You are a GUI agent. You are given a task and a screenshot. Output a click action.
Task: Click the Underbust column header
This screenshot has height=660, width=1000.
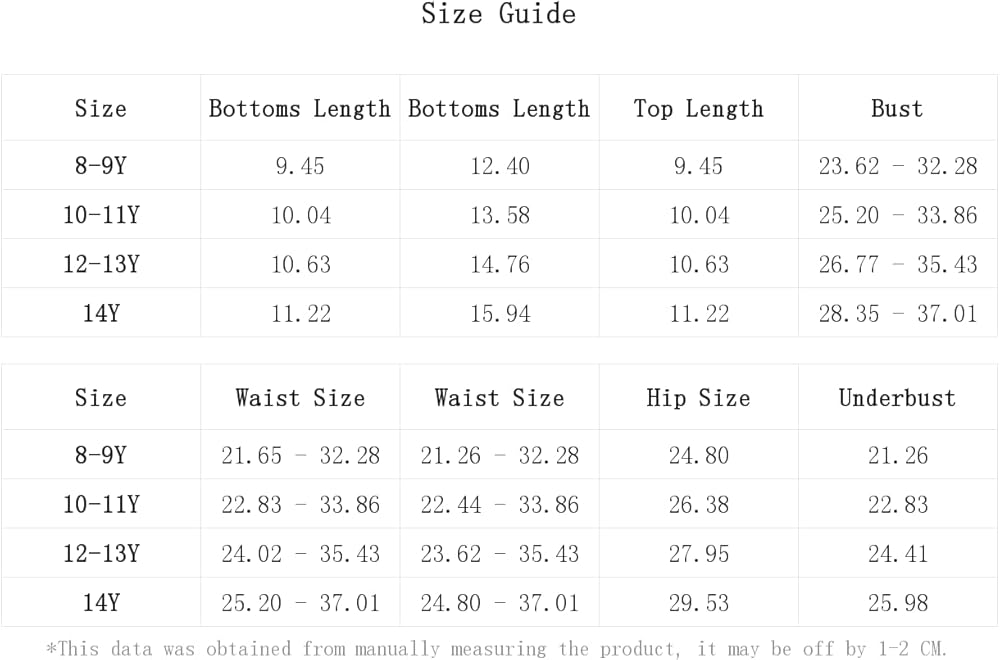pos(897,398)
